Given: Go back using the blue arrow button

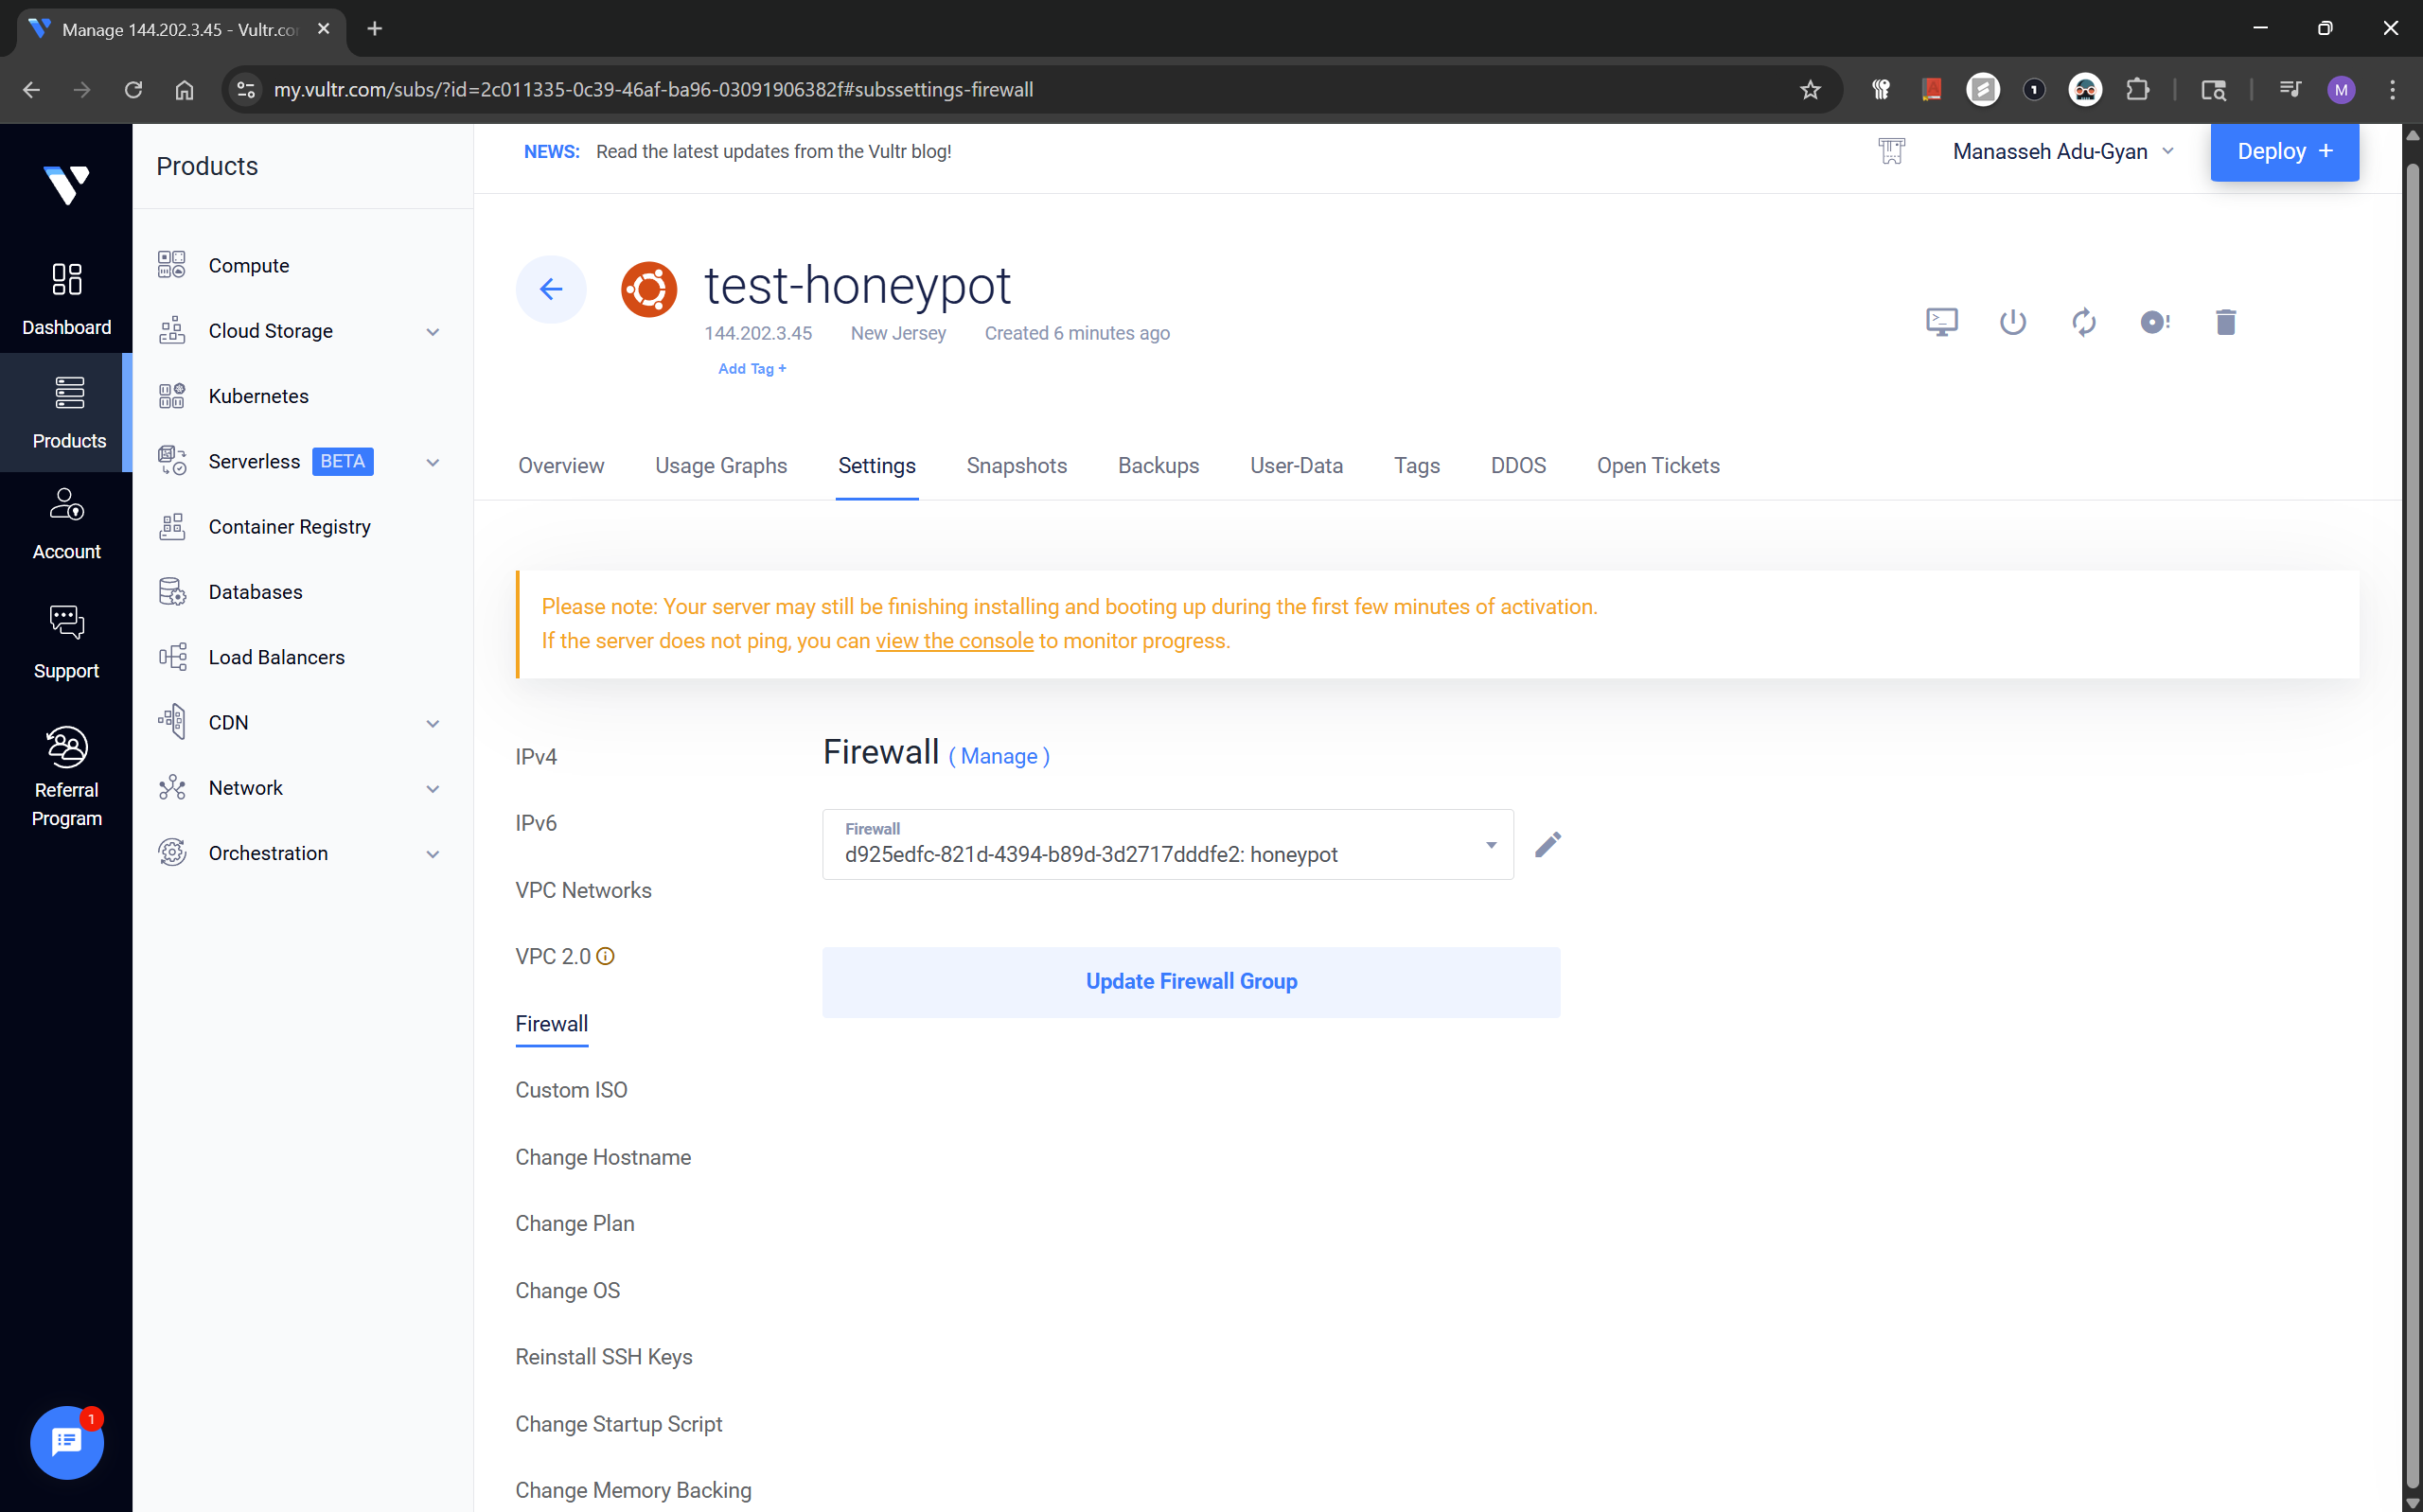Looking at the screenshot, I should click(x=551, y=290).
